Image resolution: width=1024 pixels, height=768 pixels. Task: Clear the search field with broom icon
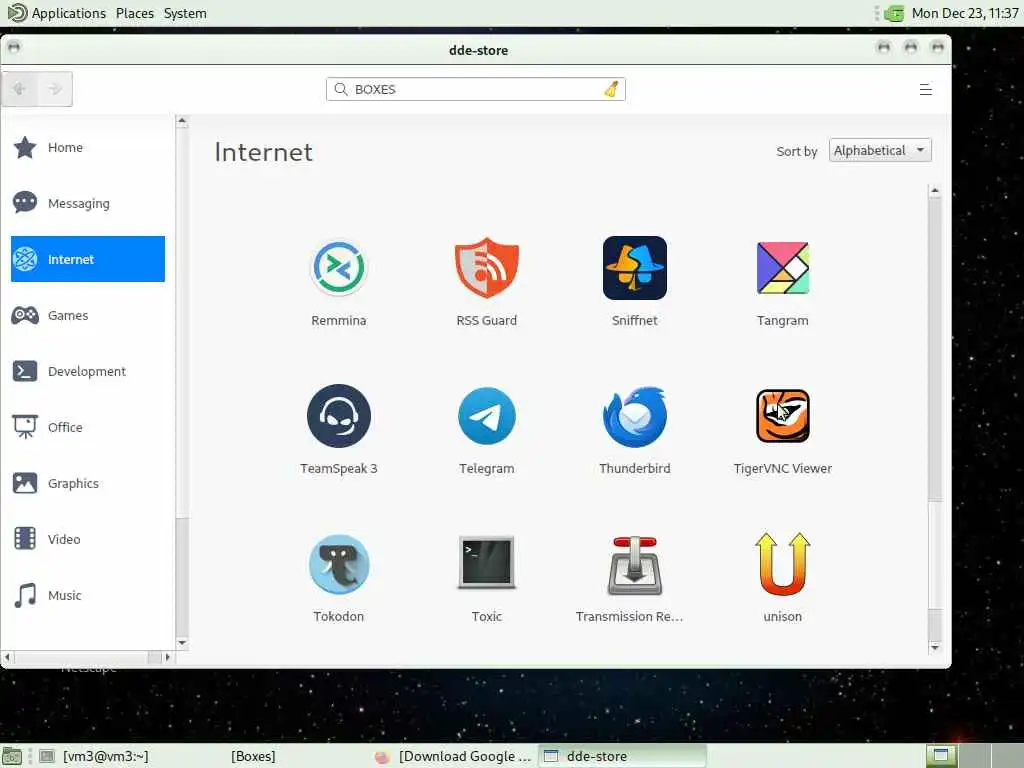(x=611, y=89)
